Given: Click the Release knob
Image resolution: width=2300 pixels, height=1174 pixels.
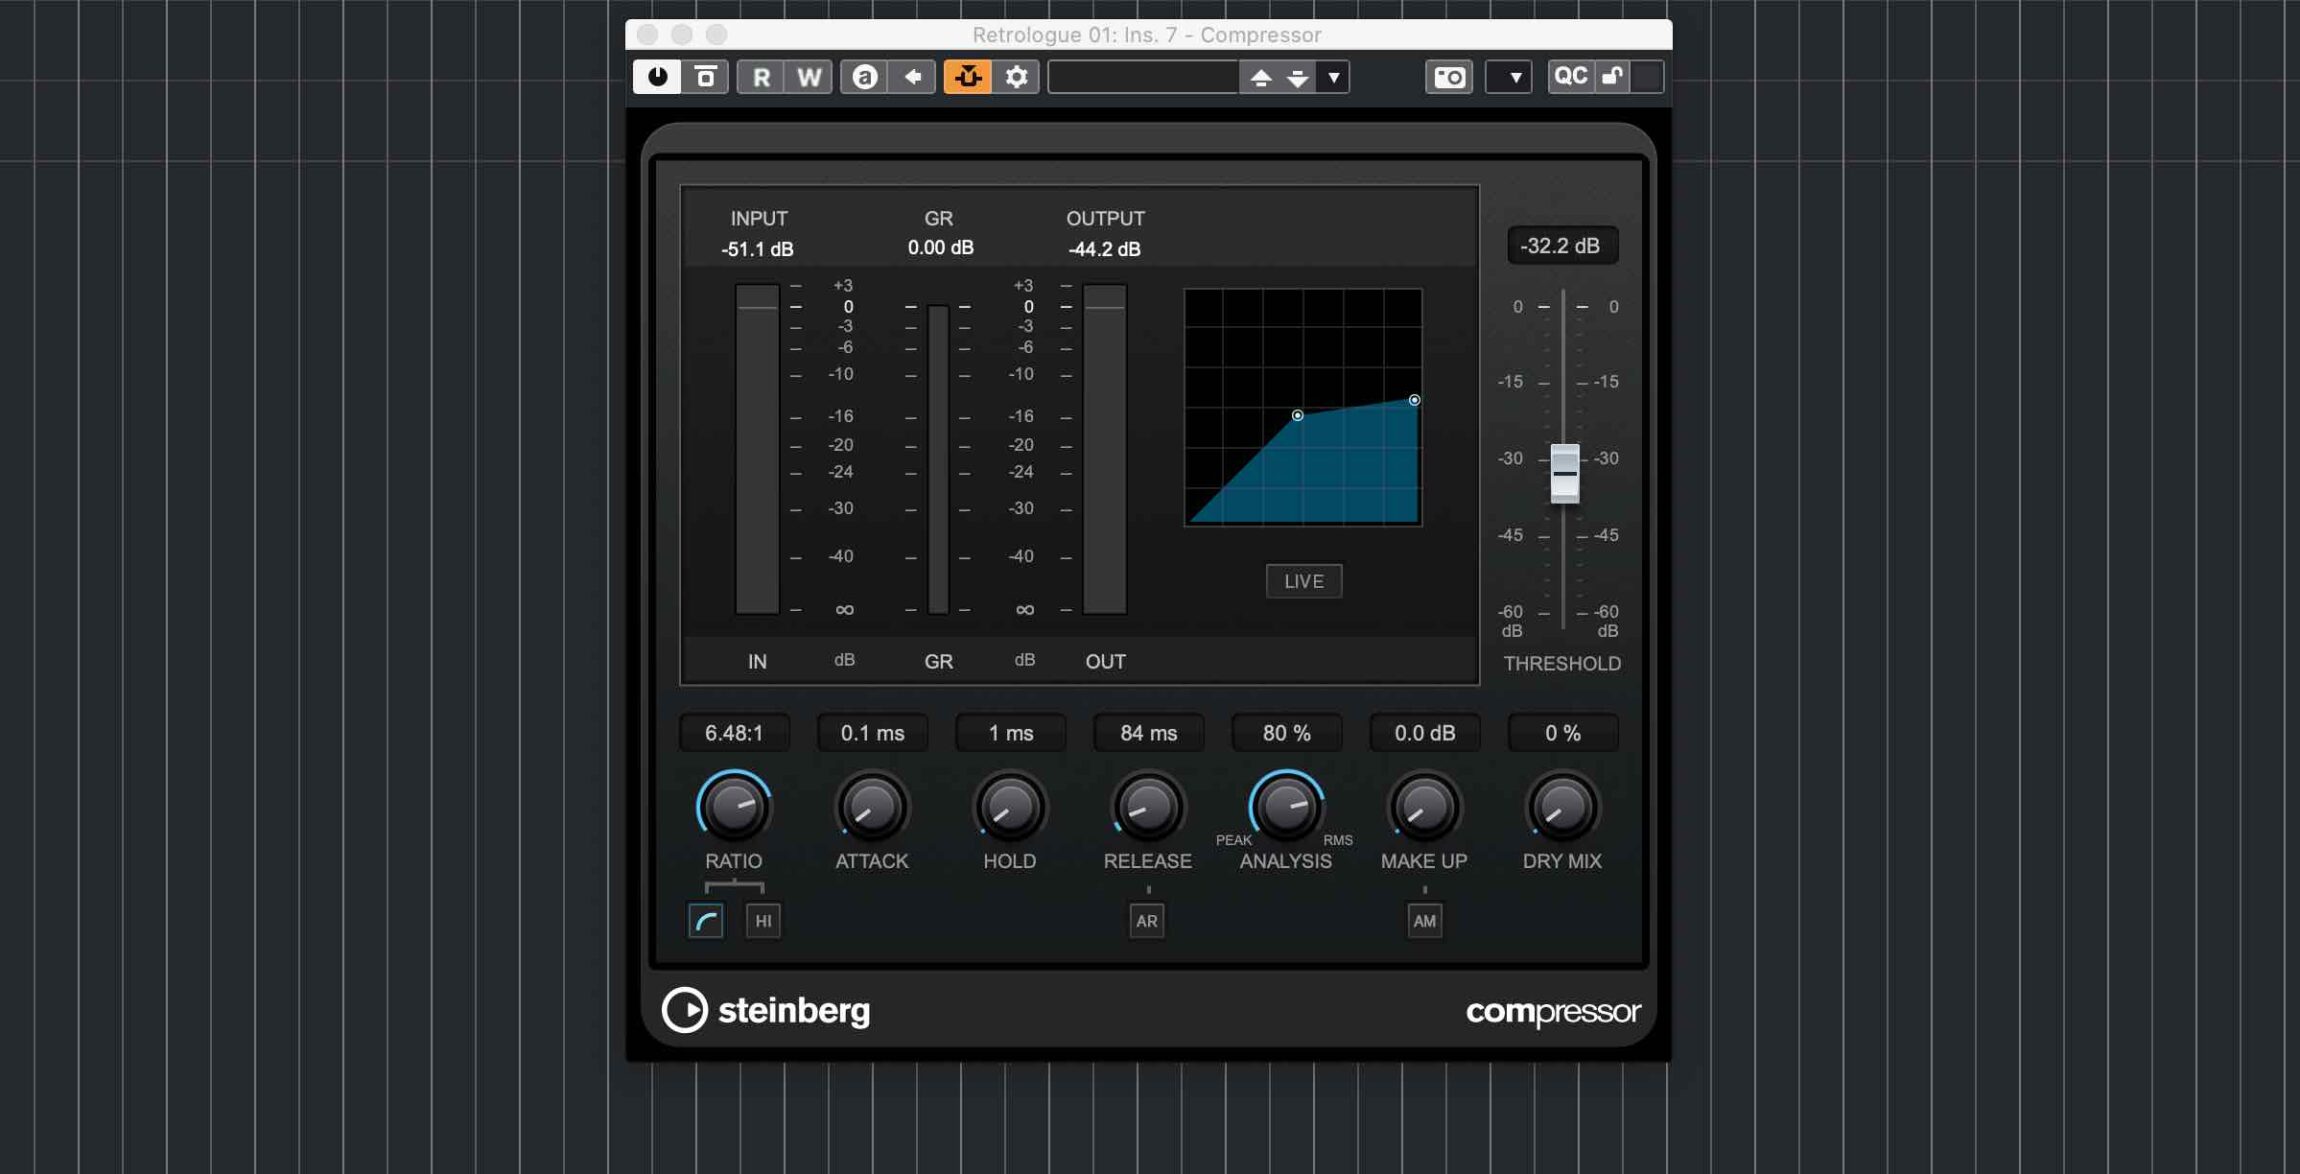Looking at the screenshot, I should click(x=1148, y=806).
